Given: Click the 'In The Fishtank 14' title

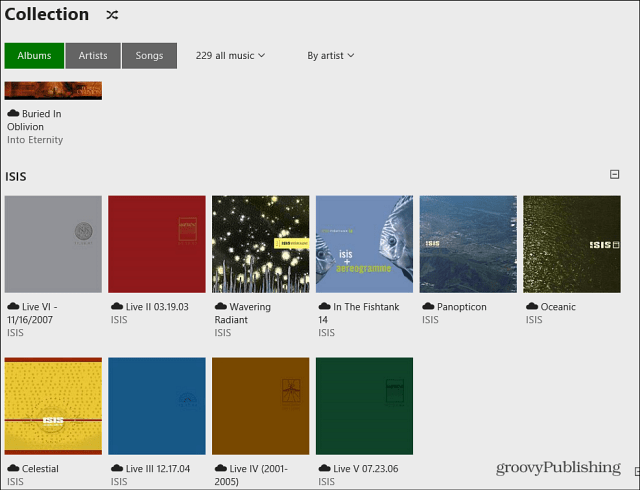Looking at the screenshot, I should coord(359,313).
